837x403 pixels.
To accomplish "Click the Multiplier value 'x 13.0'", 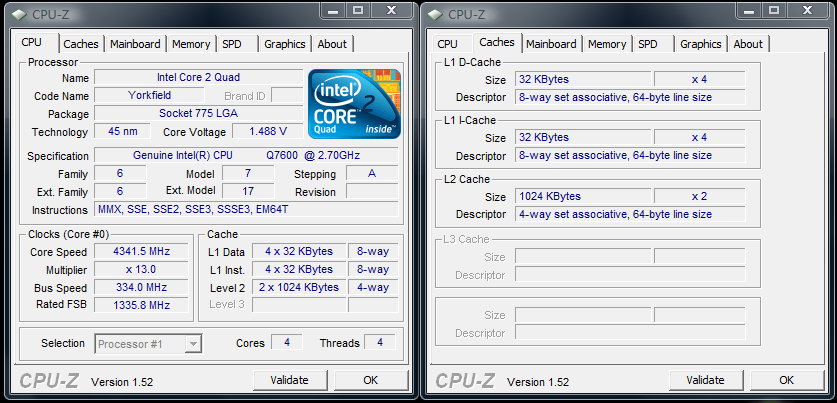I will (x=141, y=269).
